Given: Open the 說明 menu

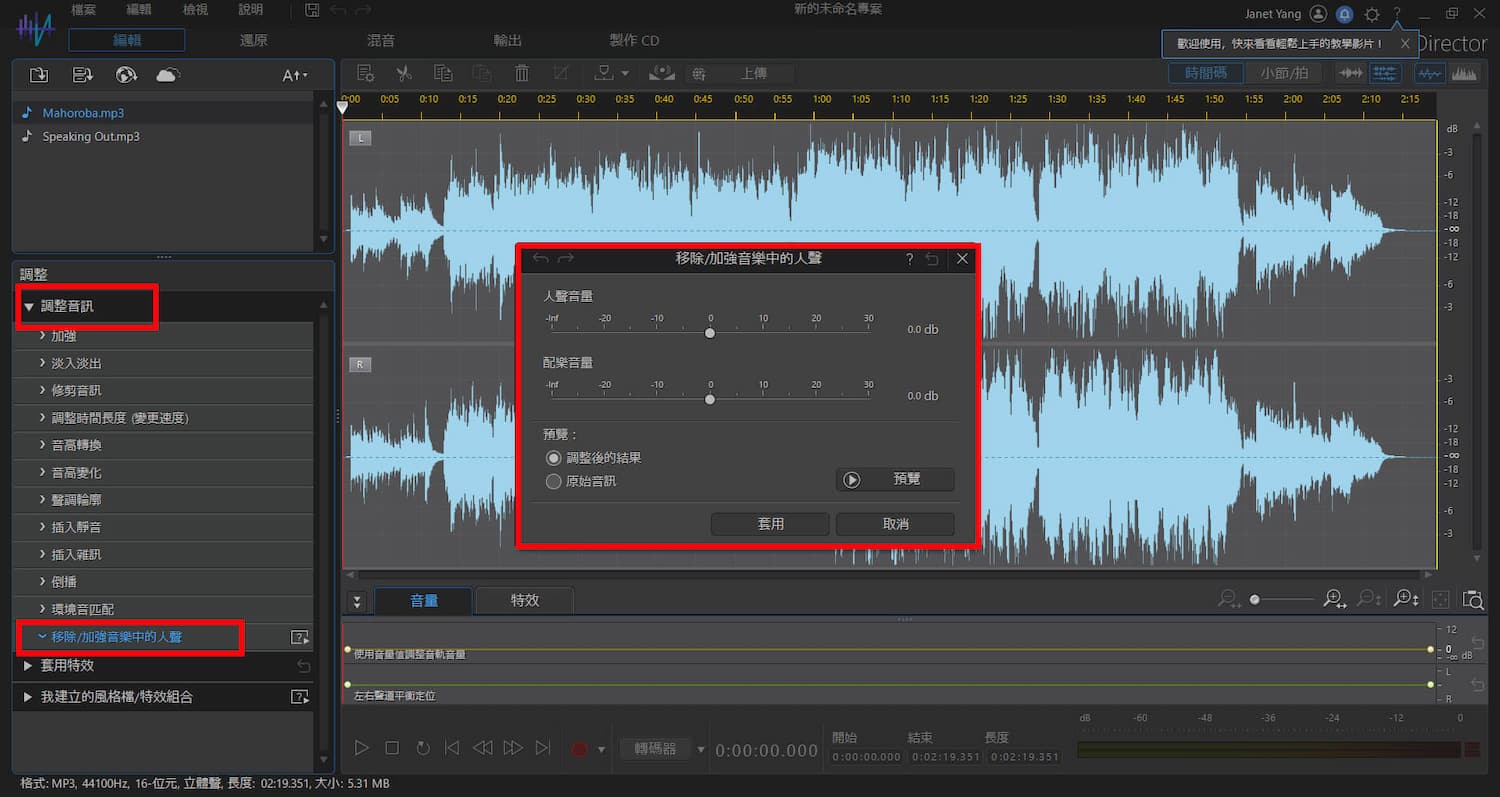Looking at the screenshot, I should tap(251, 10).
